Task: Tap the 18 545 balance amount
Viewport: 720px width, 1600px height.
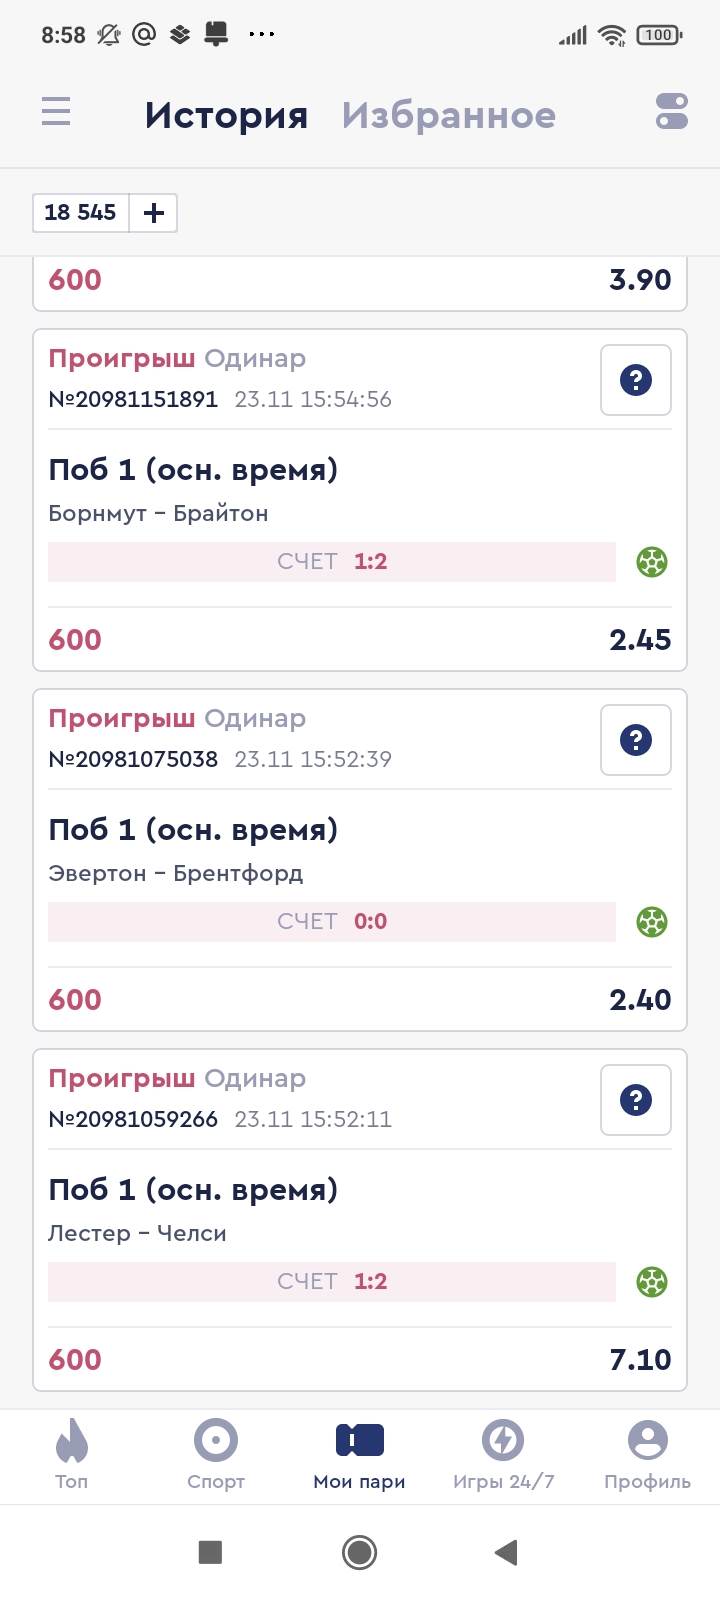Action: click(x=80, y=213)
